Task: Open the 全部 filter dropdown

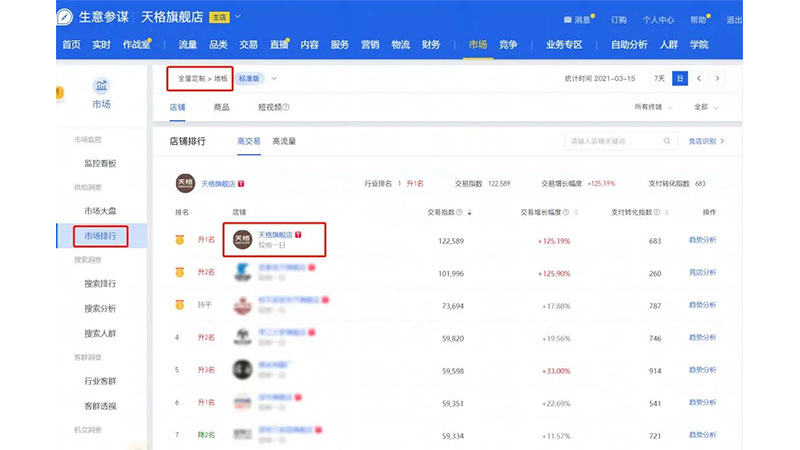Action: (705, 107)
